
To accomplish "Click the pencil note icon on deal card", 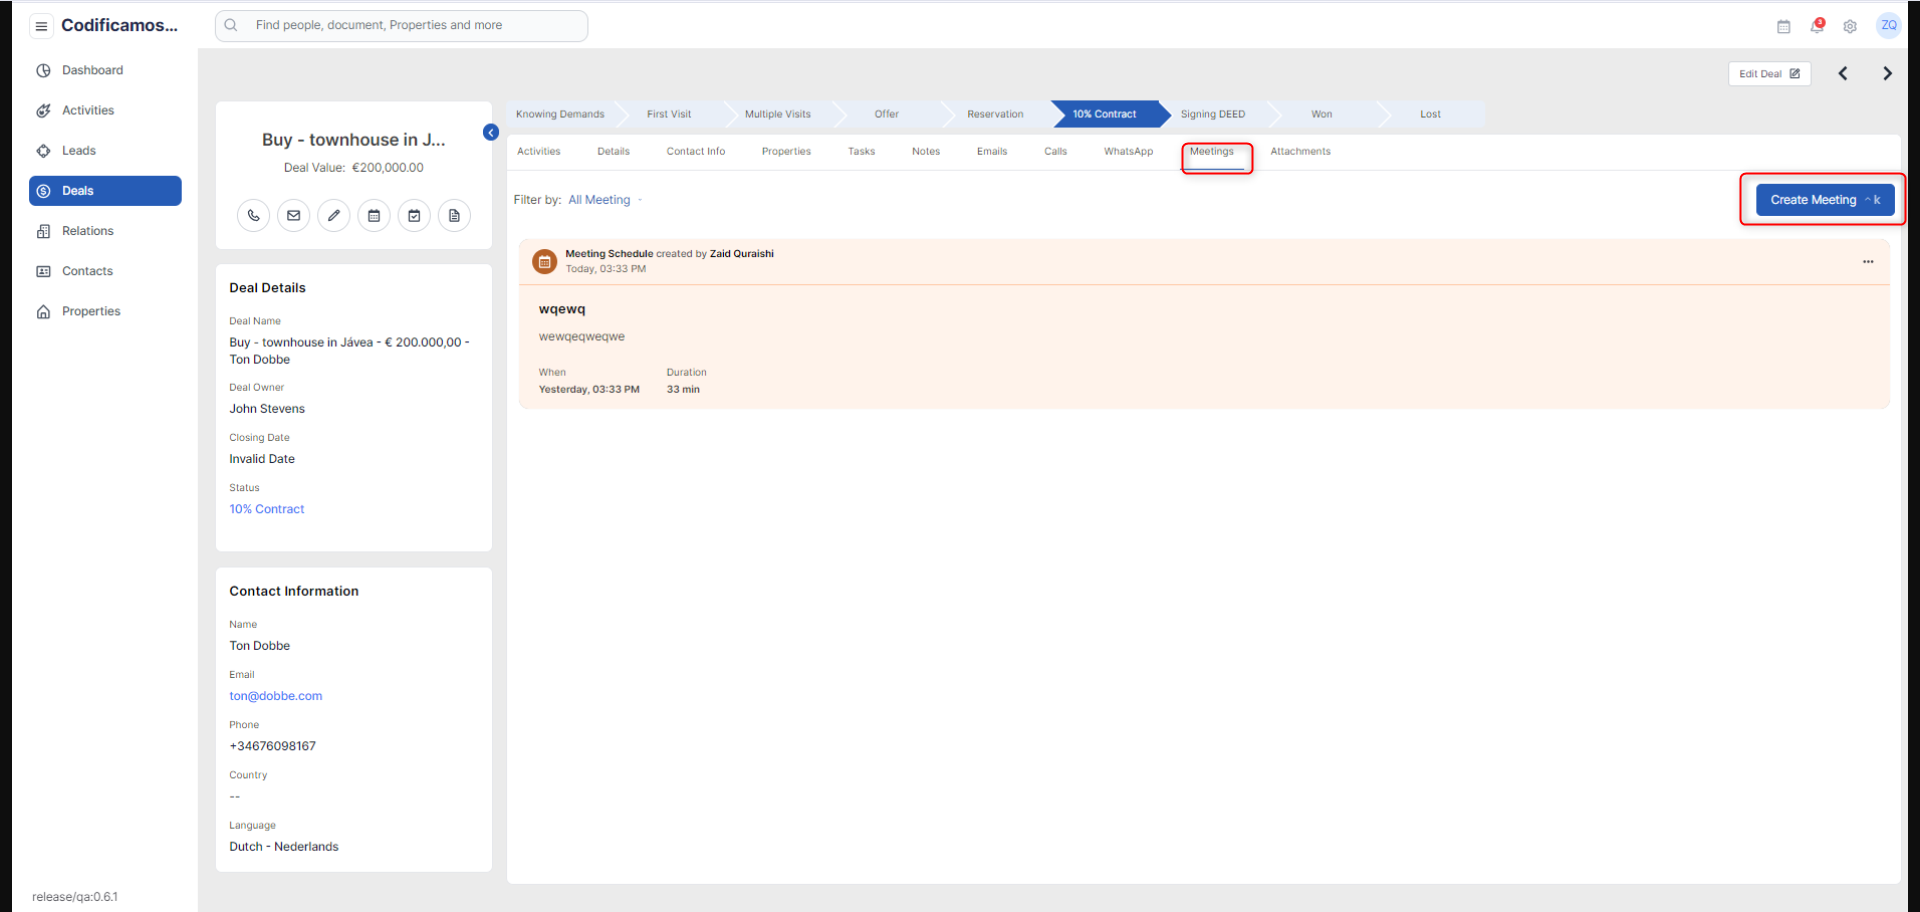I will (x=334, y=216).
